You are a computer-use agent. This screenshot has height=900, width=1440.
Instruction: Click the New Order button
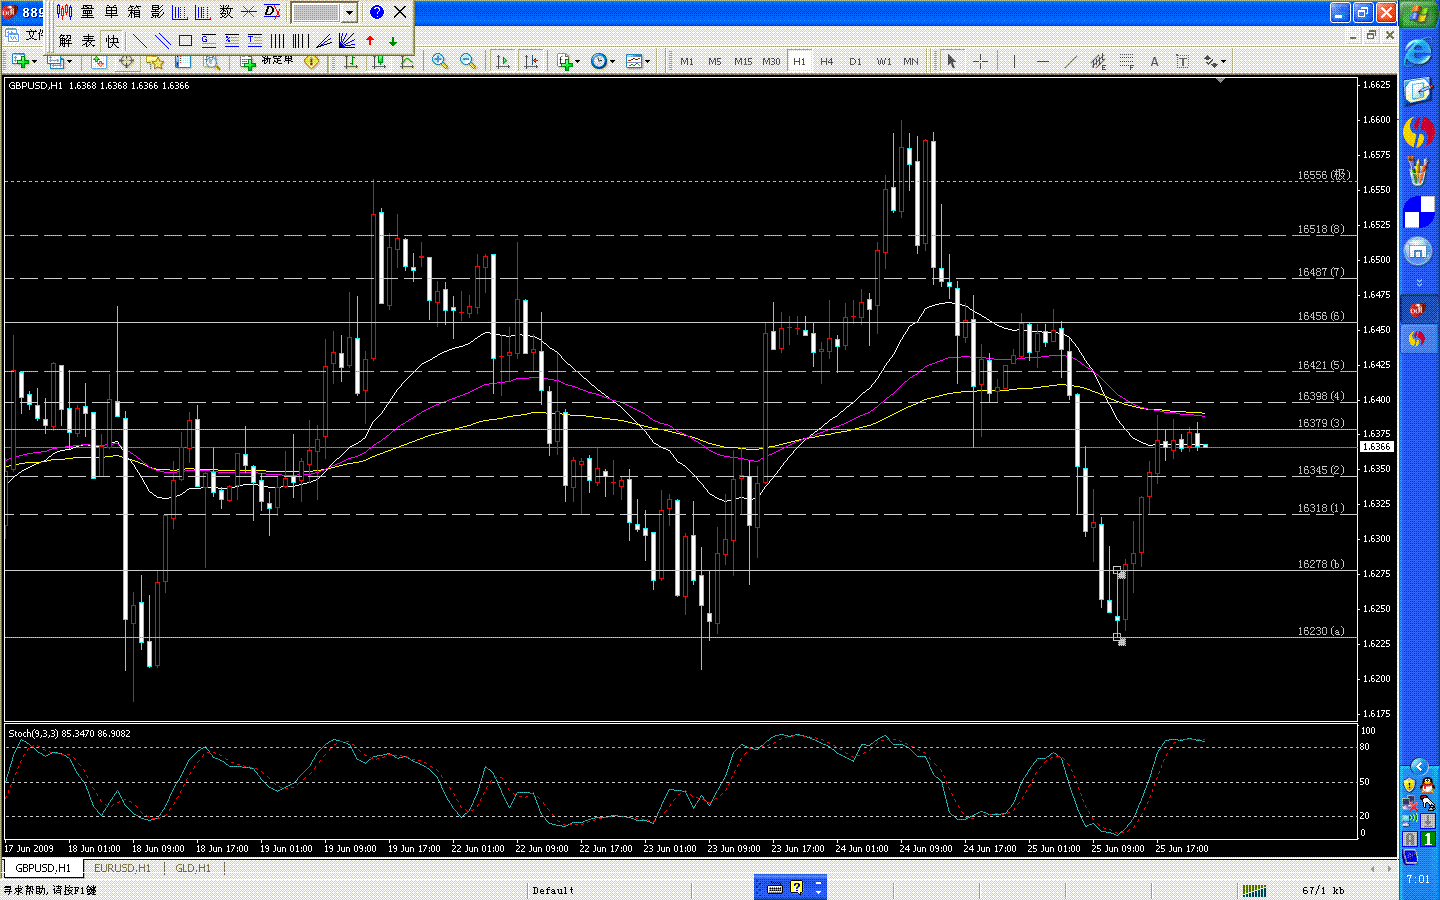[x=268, y=61]
